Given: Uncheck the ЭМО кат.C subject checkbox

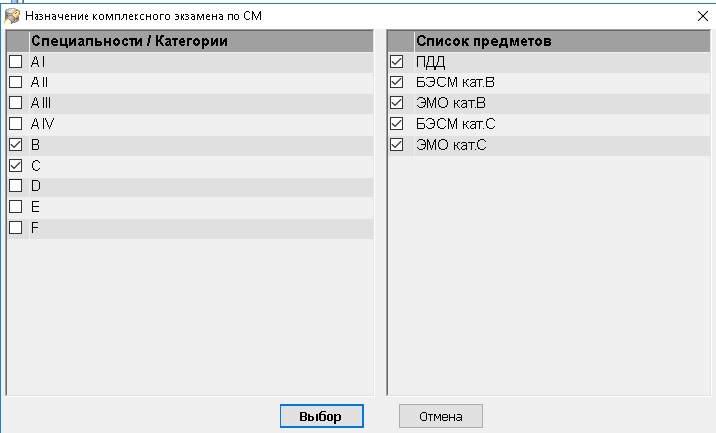Looking at the screenshot, I should (397, 145).
